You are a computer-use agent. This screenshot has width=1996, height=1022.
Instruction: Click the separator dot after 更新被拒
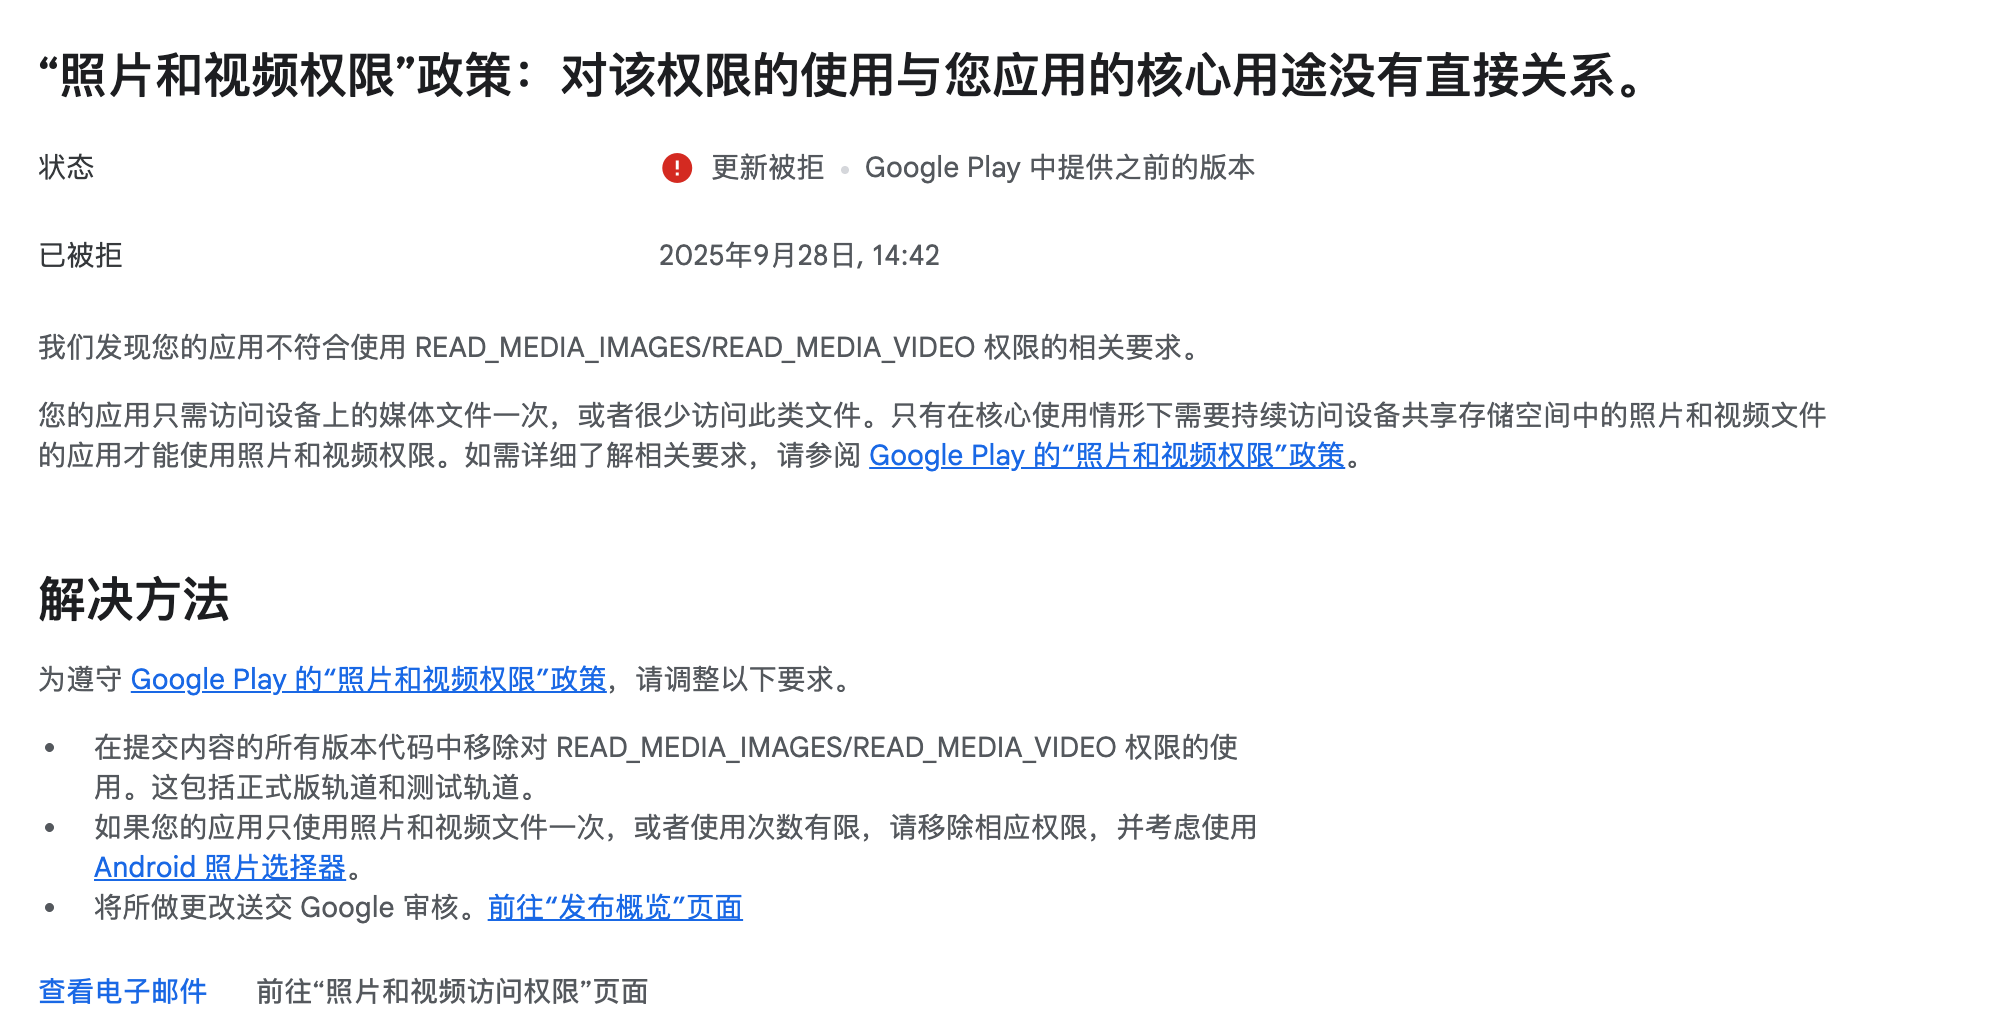click(845, 170)
